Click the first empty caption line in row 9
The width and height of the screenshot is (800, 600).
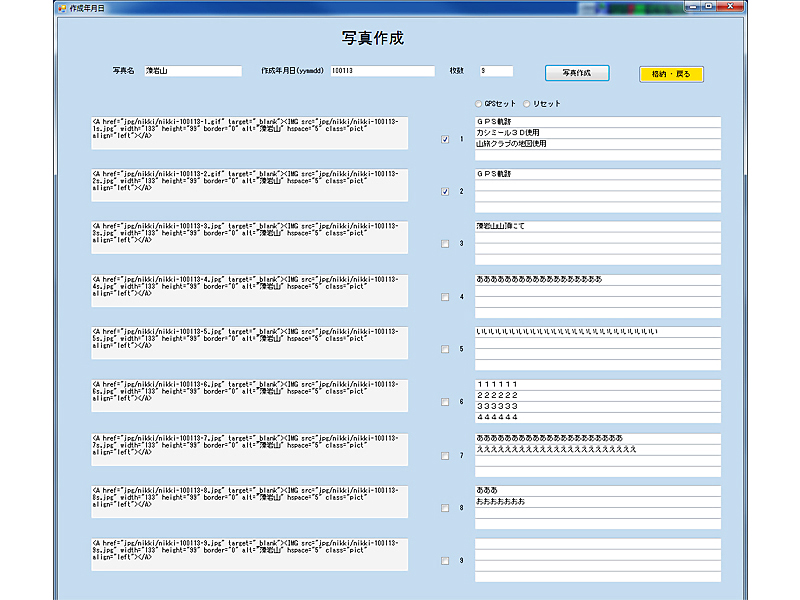pos(597,544)
